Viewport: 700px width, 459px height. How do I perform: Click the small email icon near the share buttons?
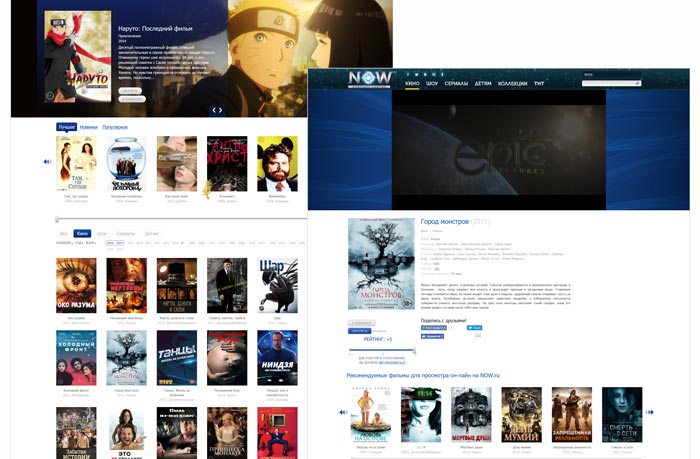pyautogui.click(x=478, y=335)
